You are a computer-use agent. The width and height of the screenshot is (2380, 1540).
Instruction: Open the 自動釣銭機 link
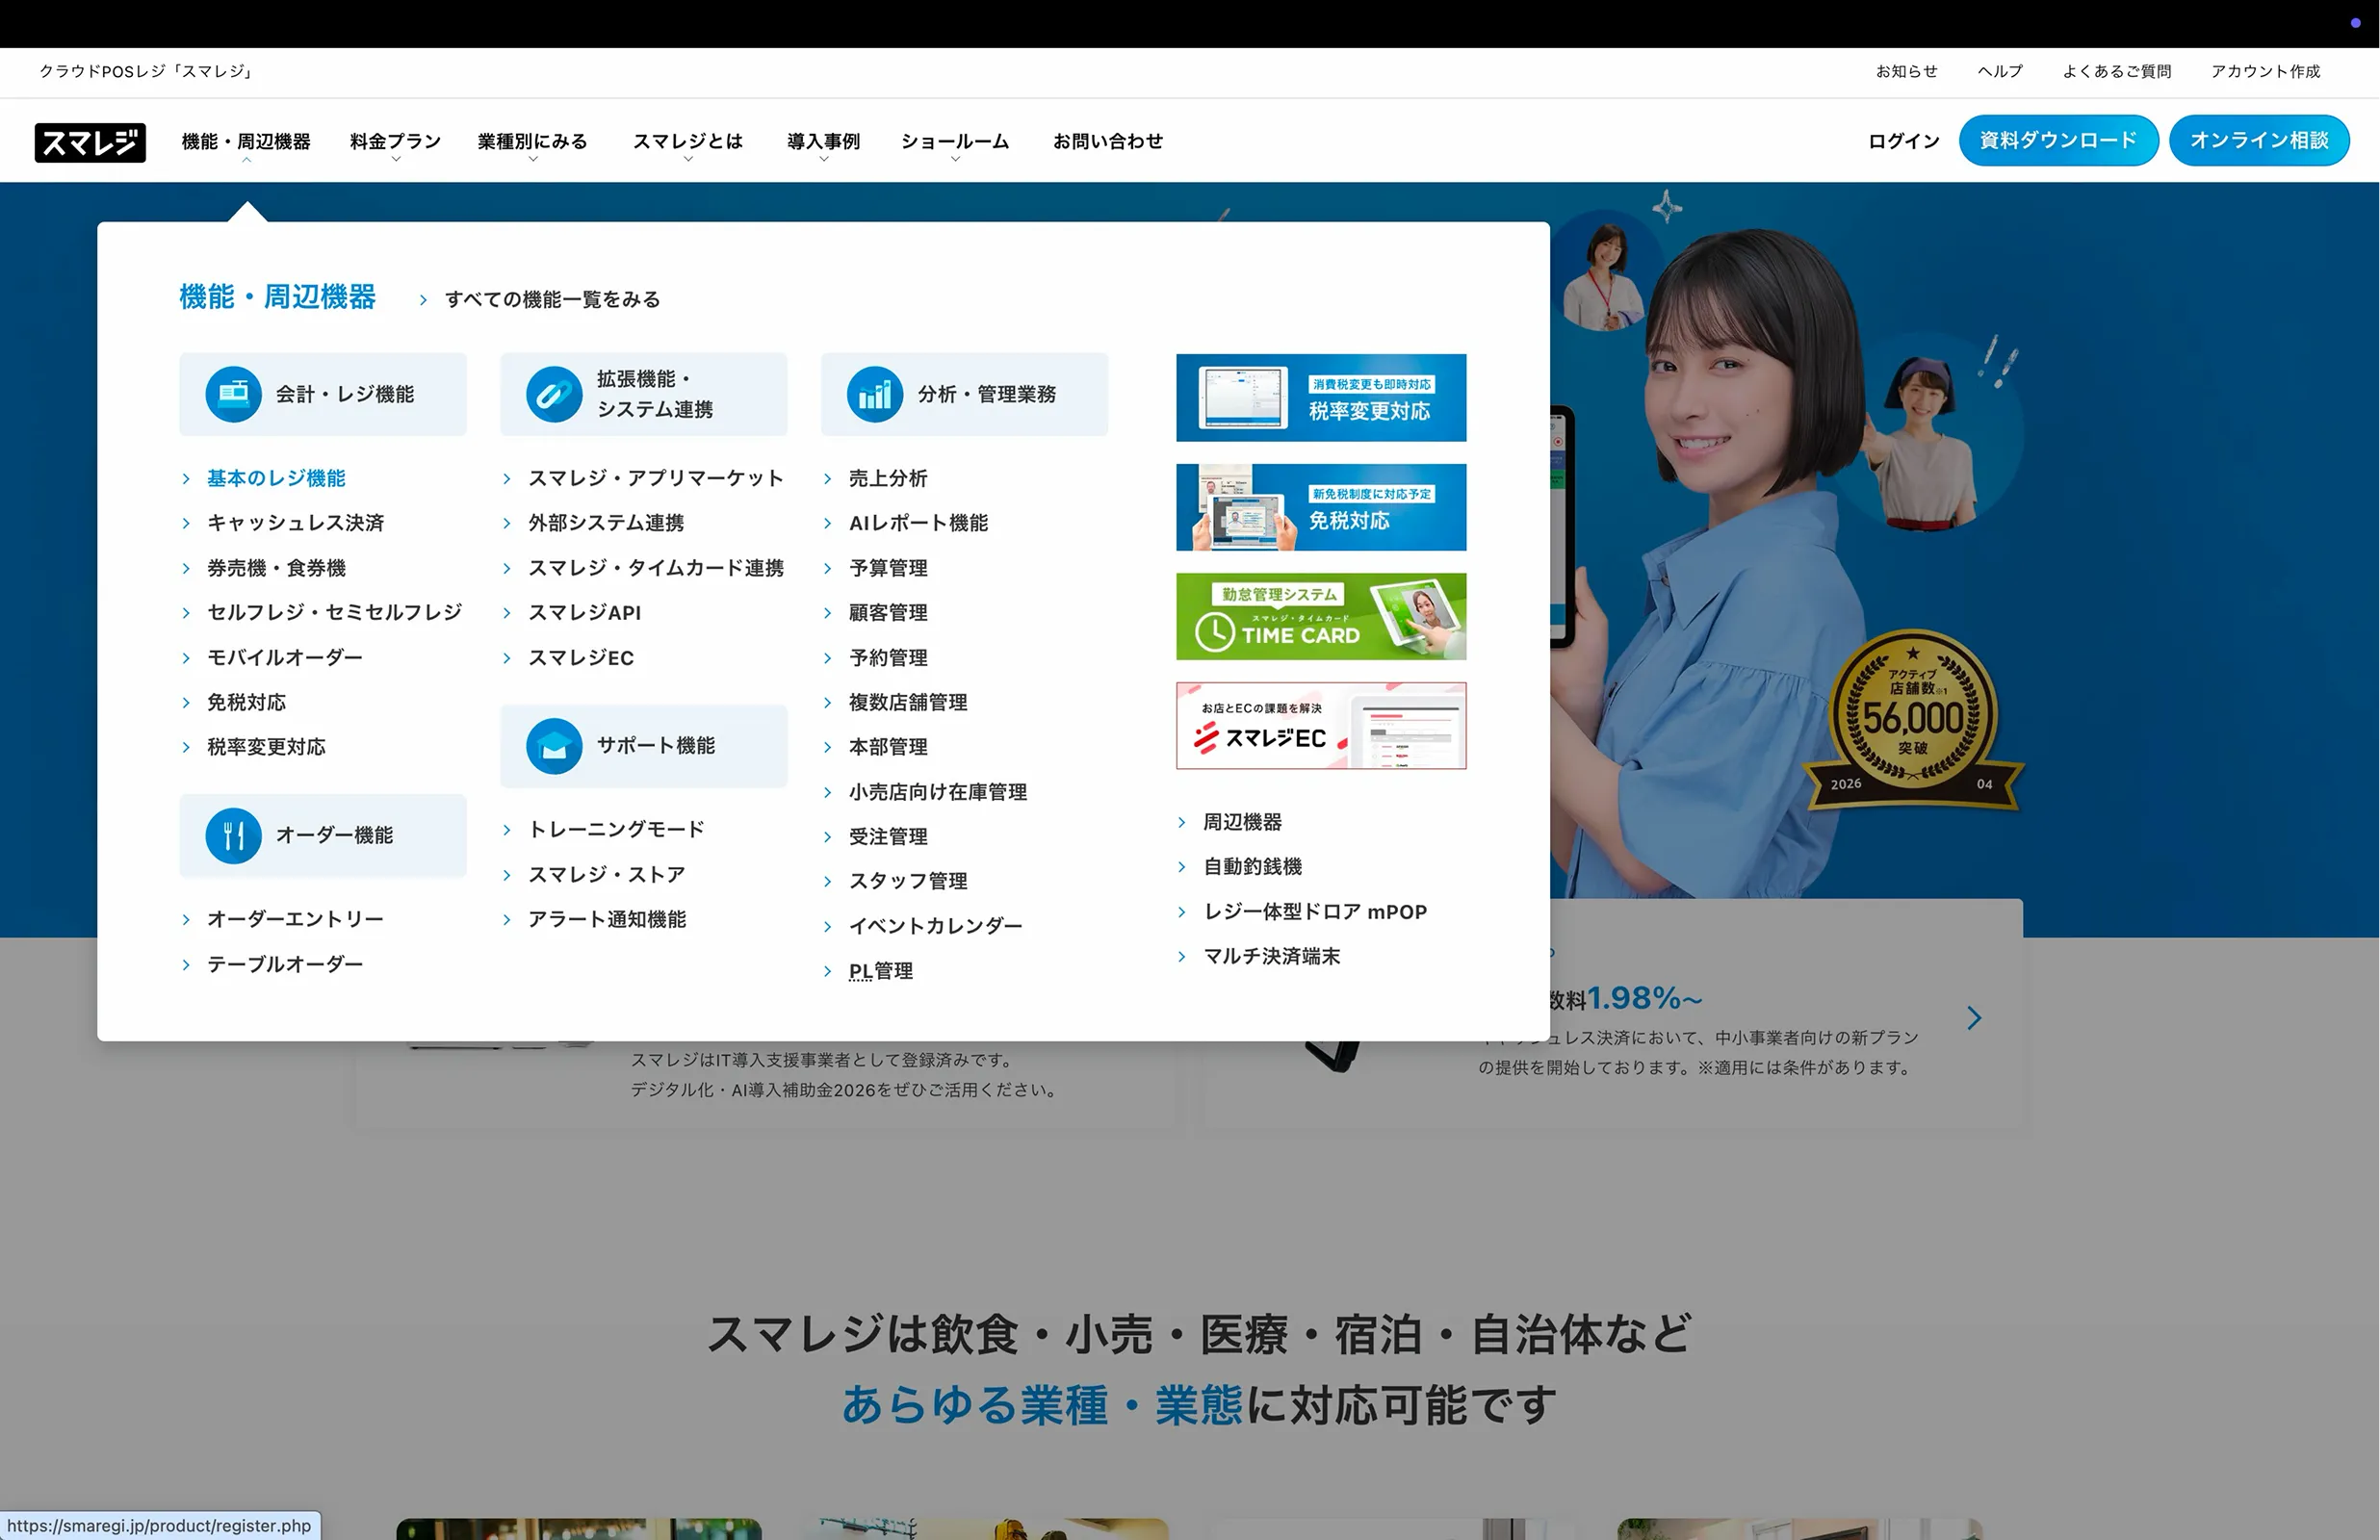pos(1252,866)
